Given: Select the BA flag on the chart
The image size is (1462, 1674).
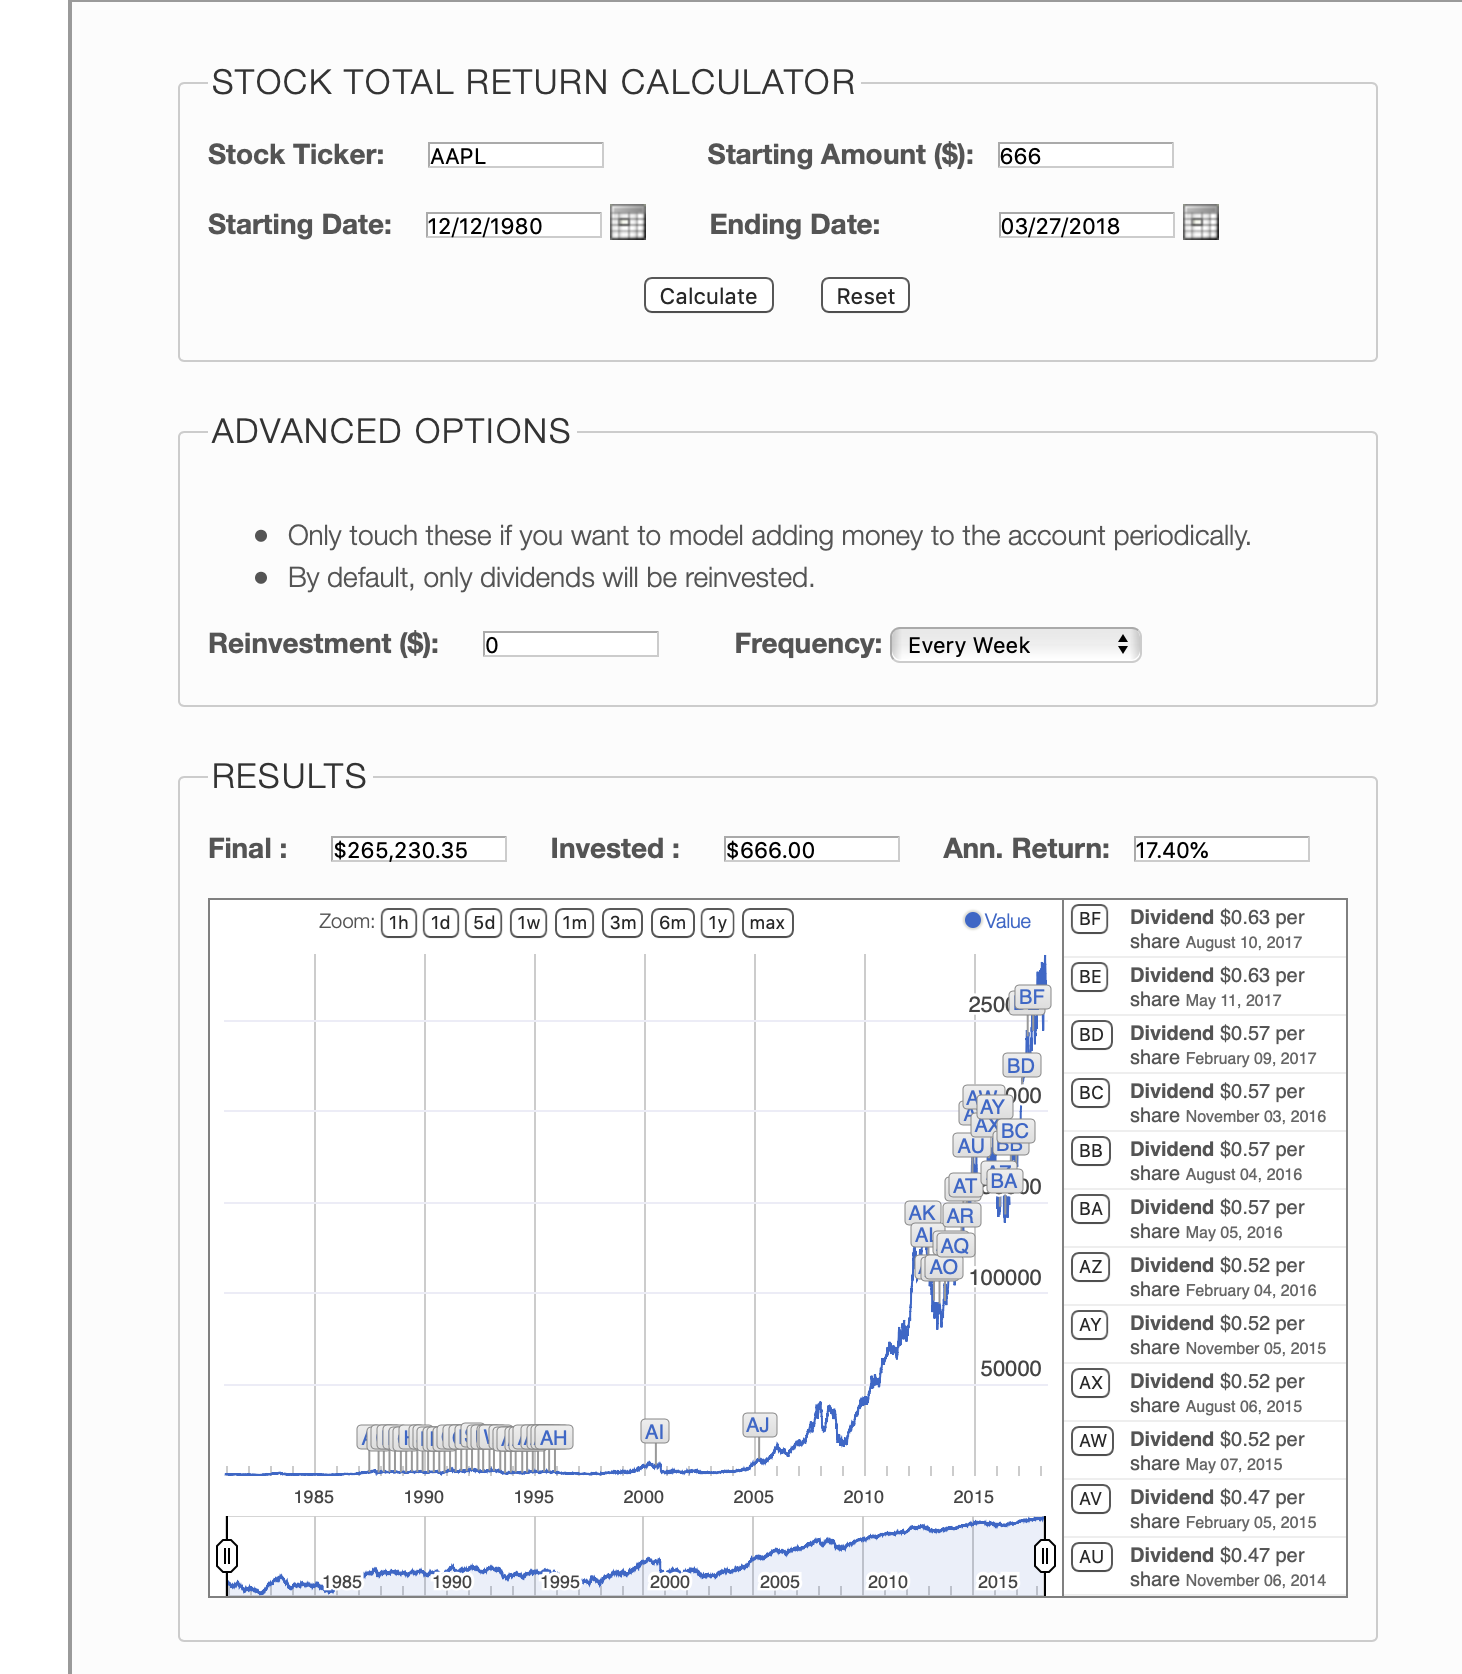Looking at the screenshot, I should coord(1003,1181).
